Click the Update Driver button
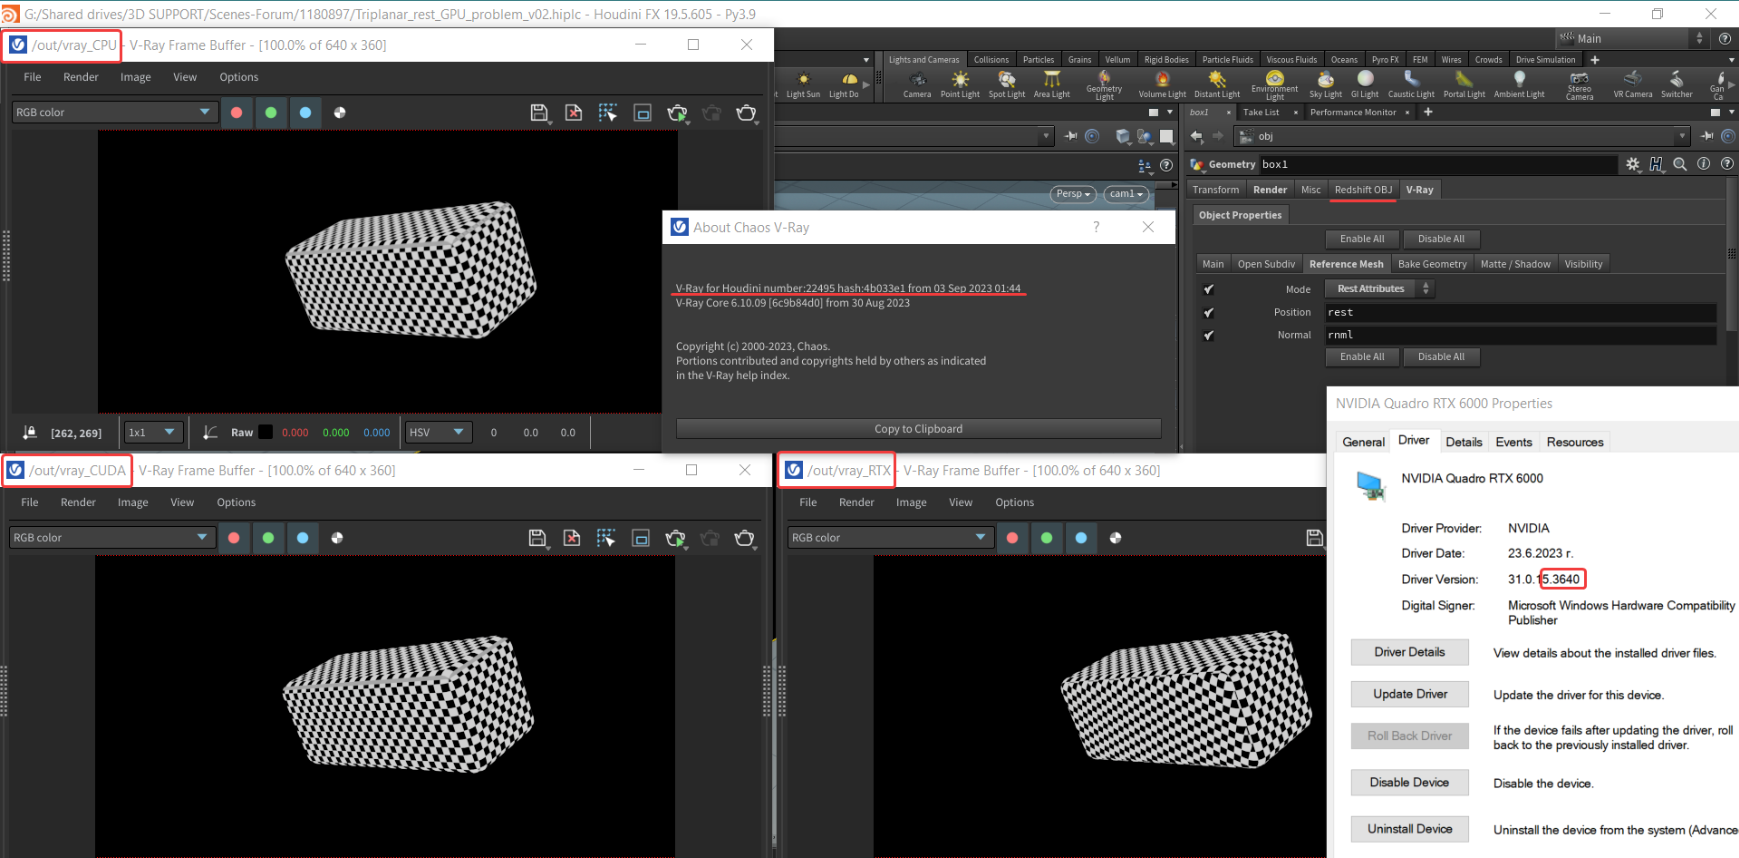This screenshot has width=1739, height=858. (x=1410, y=694)
